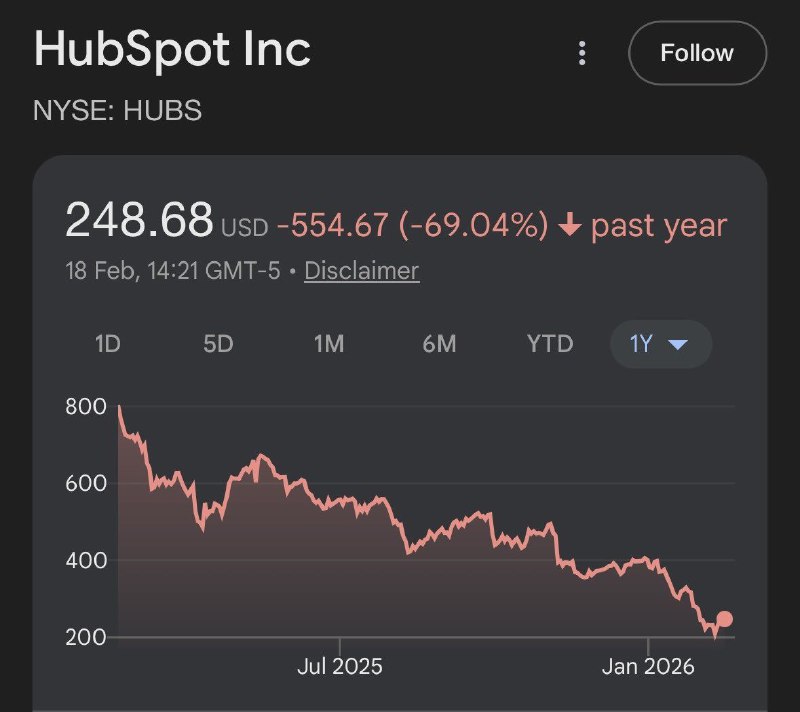Expand the 1Y dropdown arrow

click(678, 345)
